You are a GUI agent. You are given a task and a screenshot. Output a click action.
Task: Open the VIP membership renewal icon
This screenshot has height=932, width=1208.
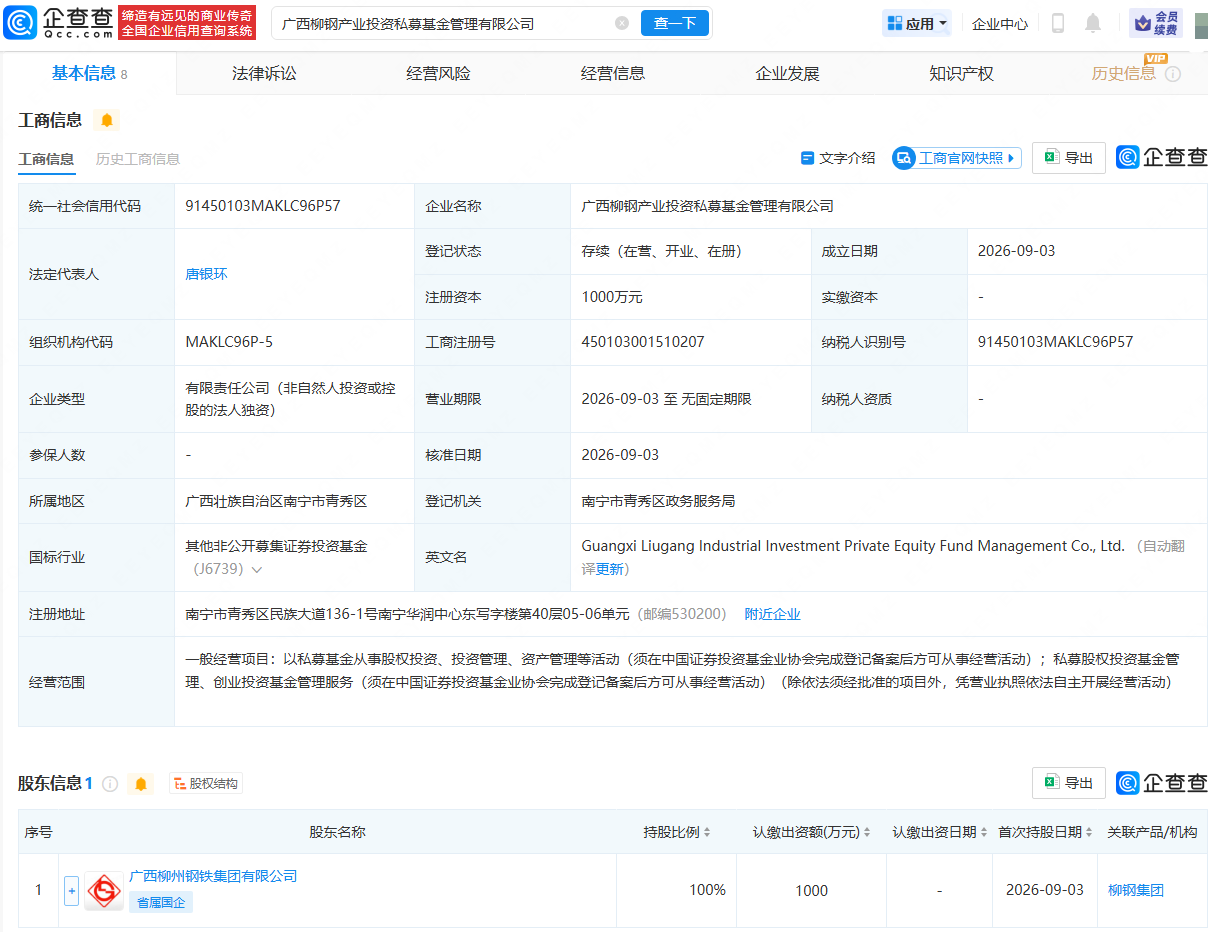click(1156, 23)
